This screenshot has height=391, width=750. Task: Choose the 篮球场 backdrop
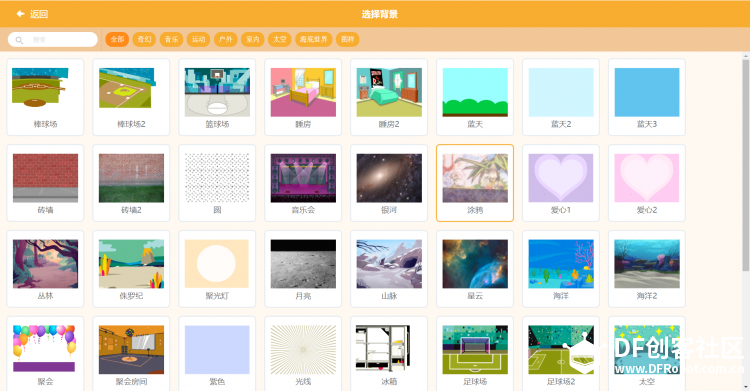click(217, 97)
